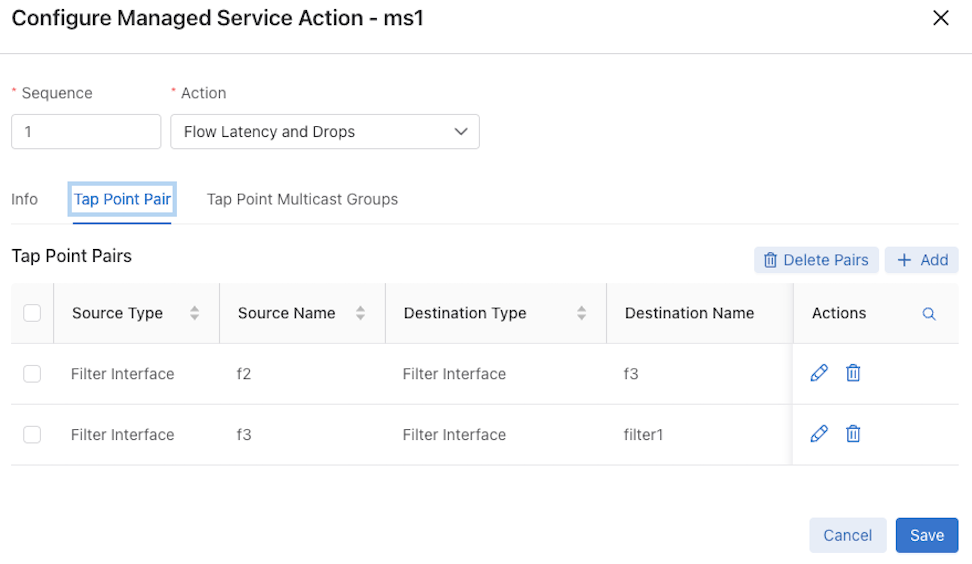The width and height of the screenshot is (972, 564).
Task: Check the row with source f2
Action: pyautogui.click(x=32, y=374)
